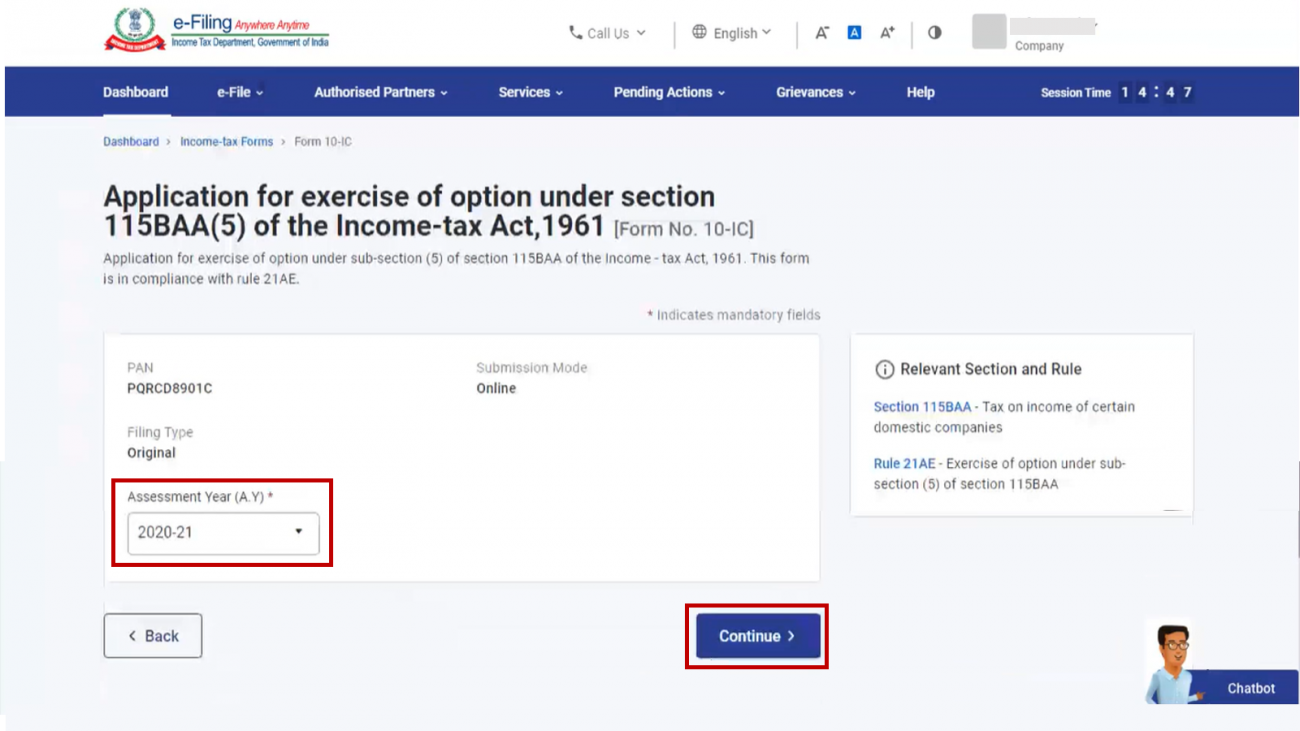Open the Chatbot assistant
Viewport: 1300px width, 731px height.
[x=1250, y=688]
